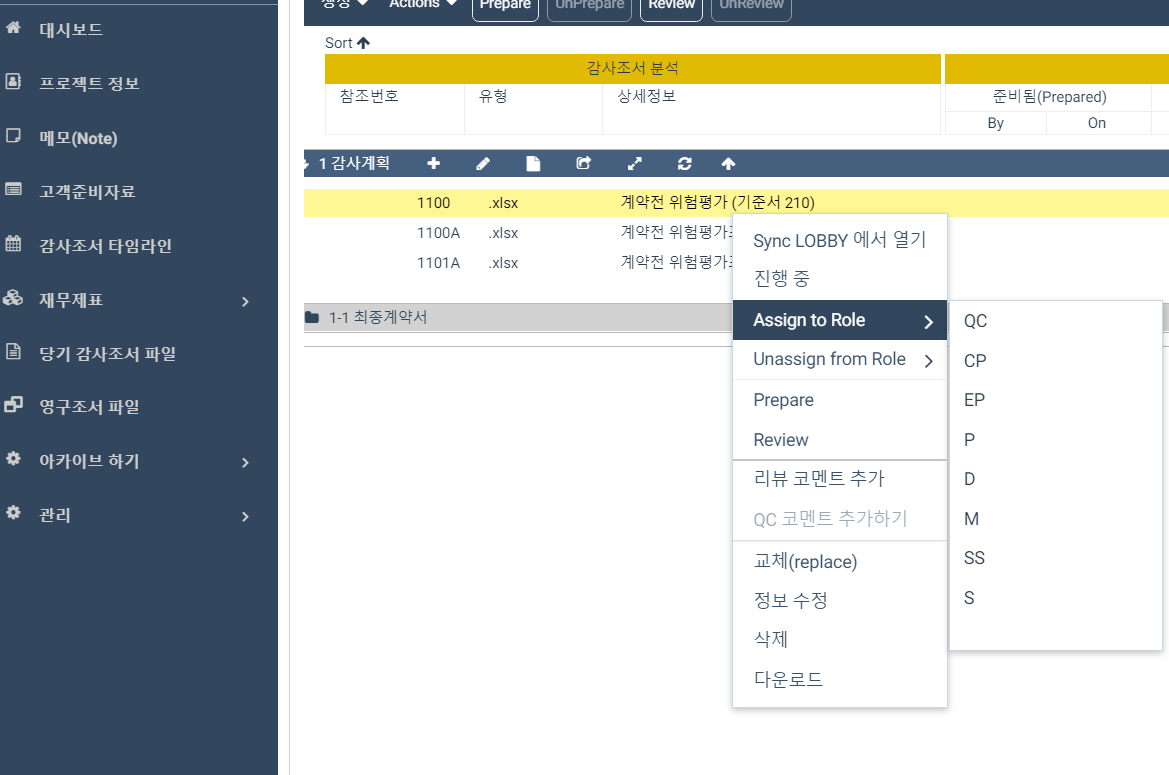Click the upload arrow icon

[728, 162]
